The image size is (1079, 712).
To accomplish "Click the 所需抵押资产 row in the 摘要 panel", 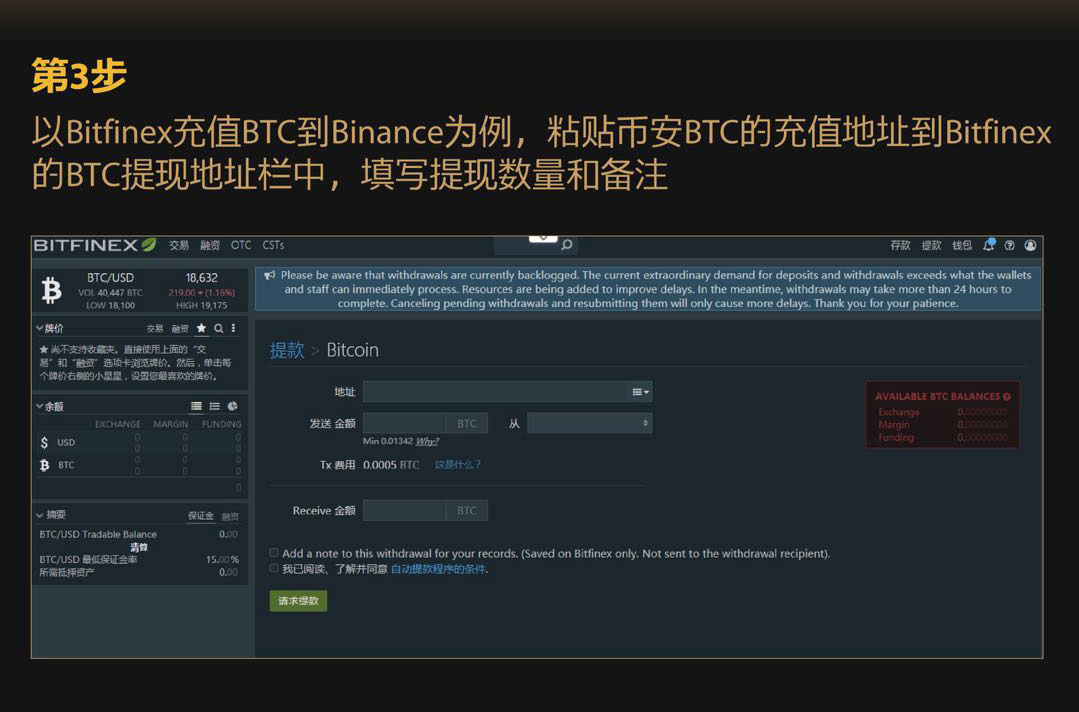I will (138, 572).
